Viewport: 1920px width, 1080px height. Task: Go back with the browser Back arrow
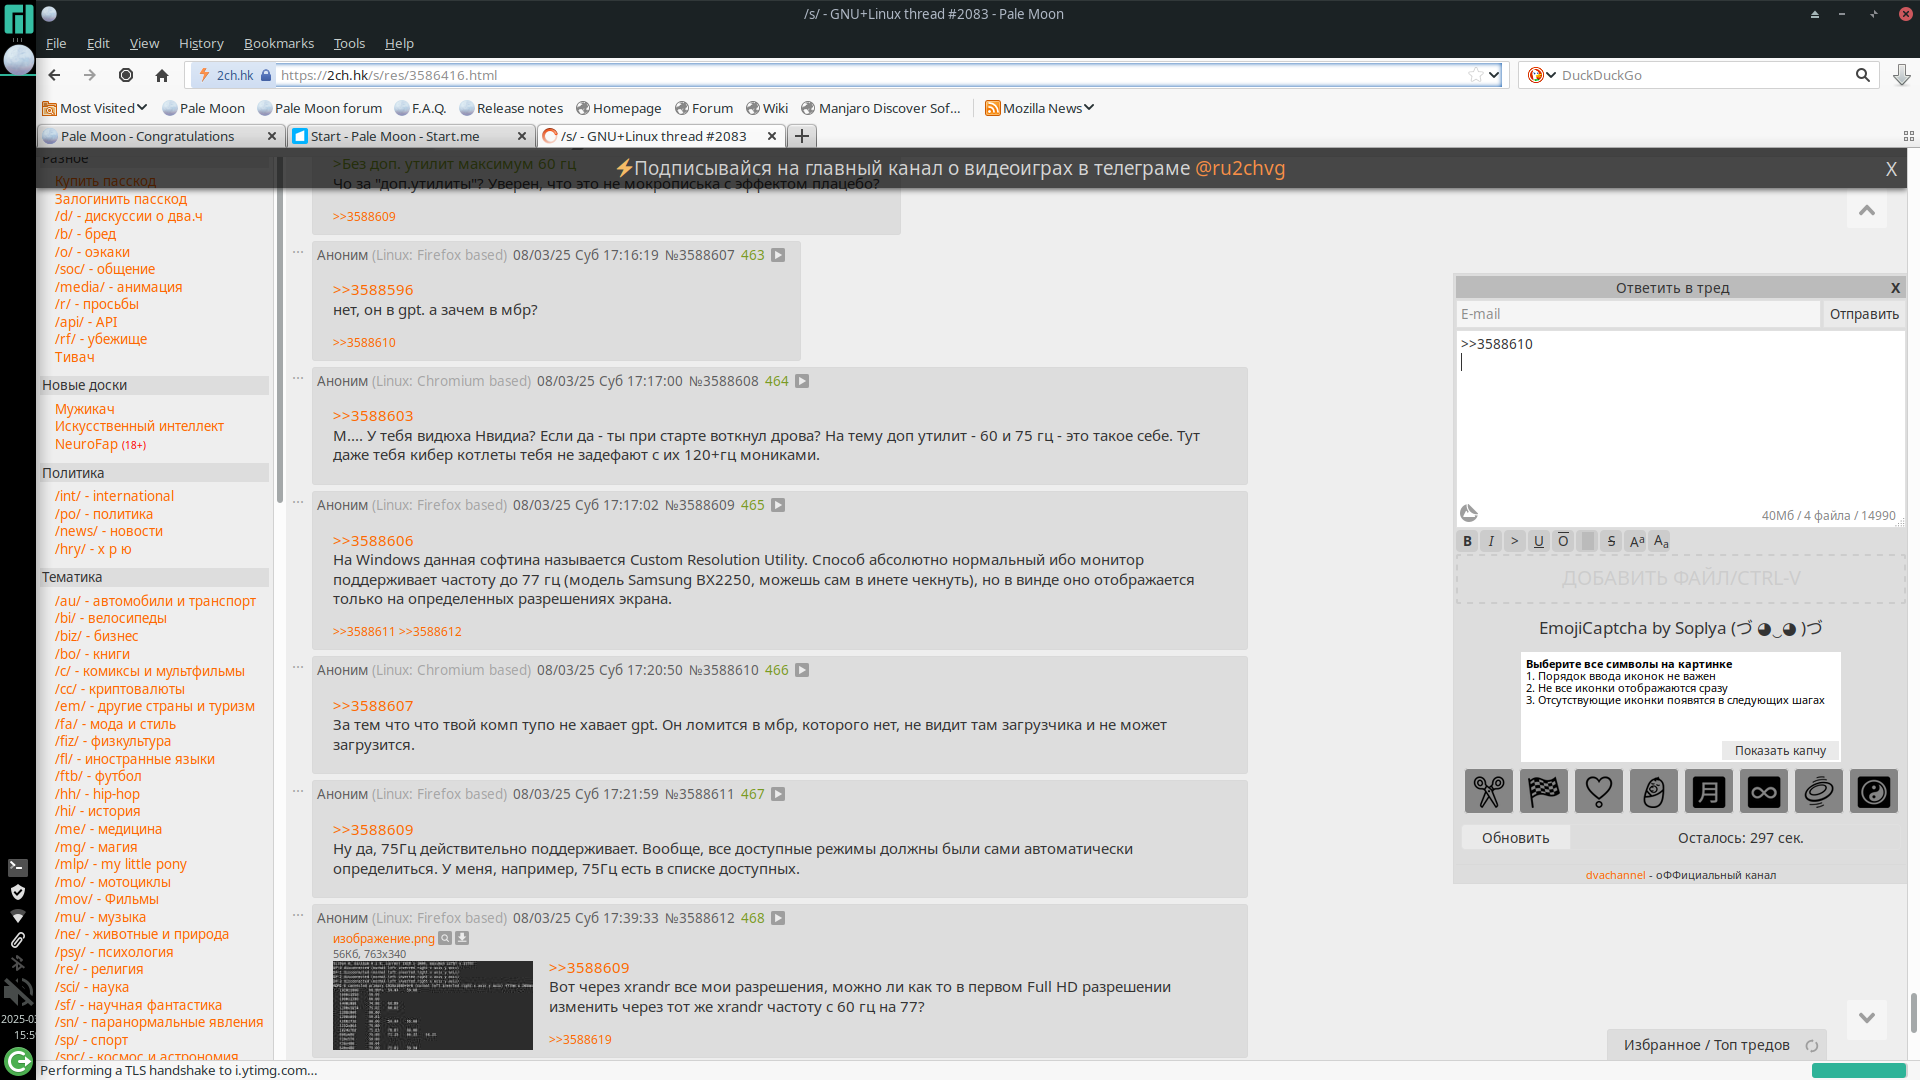55,75
